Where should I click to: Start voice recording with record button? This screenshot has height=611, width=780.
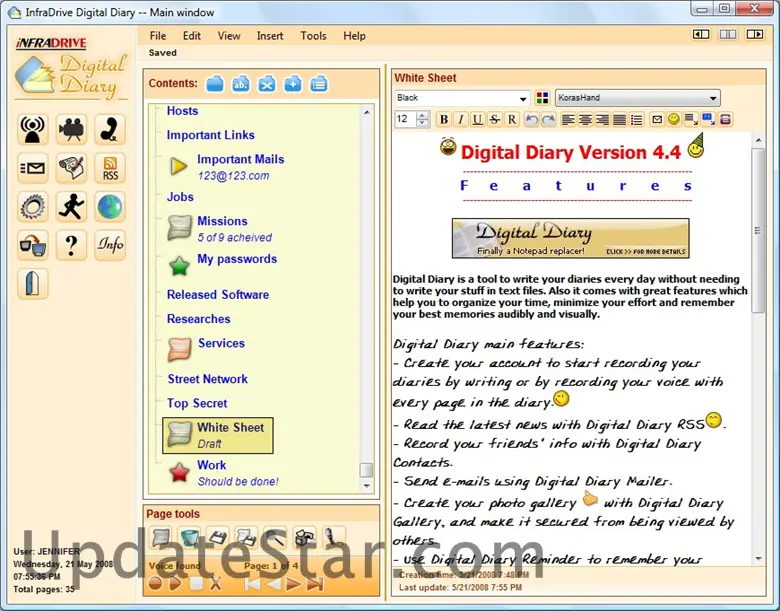click(x=155, y=584)
